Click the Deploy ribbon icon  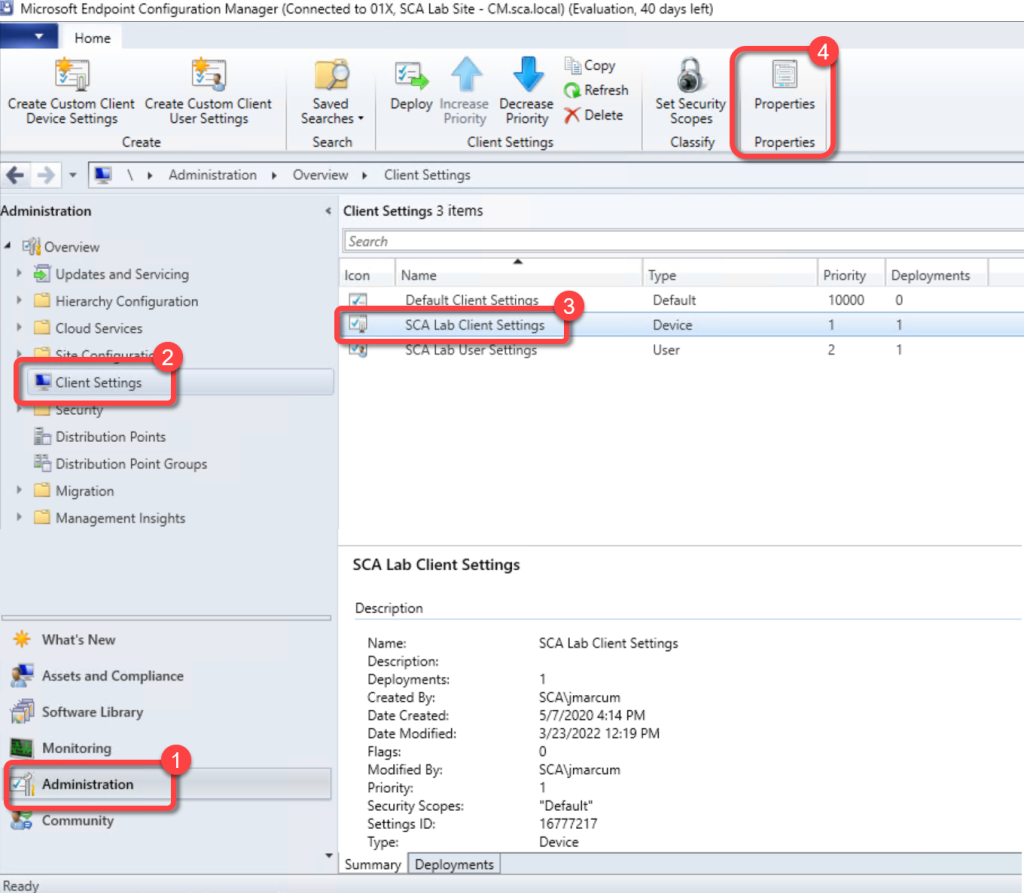point(410,78)
